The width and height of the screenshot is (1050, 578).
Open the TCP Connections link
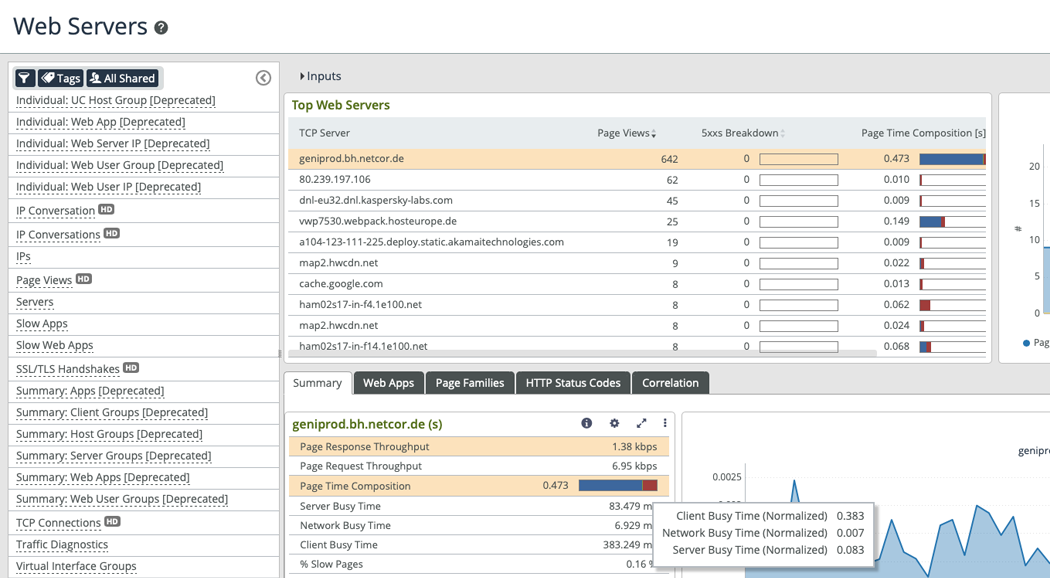click(58, 523)
